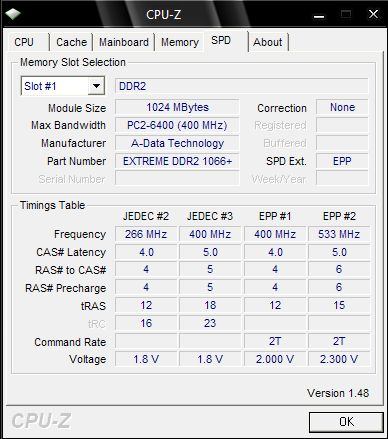Click the JEDEC #3 voltage 1.8 V cell
The width and height of the screenshot is (388, 439).
coord(210,359)
